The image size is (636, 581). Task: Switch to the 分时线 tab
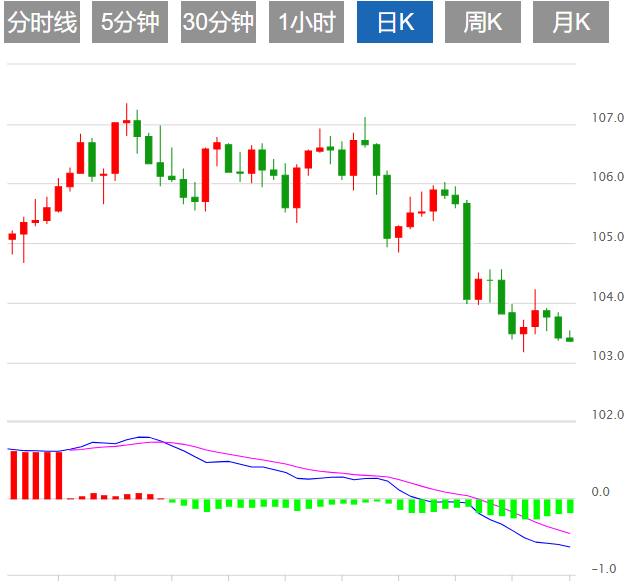click(x=41, y=22)
